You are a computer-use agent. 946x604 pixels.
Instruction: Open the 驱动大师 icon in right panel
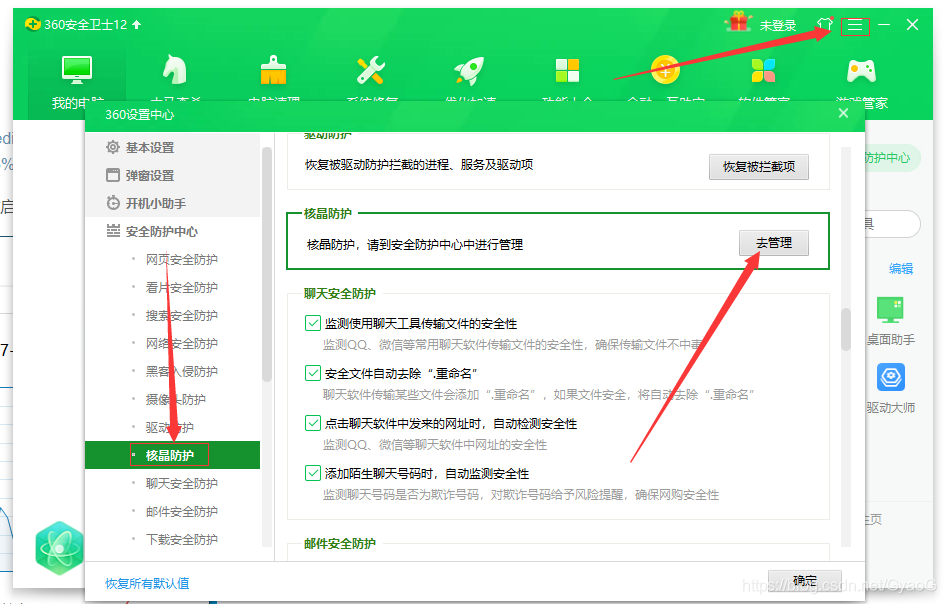891,378
